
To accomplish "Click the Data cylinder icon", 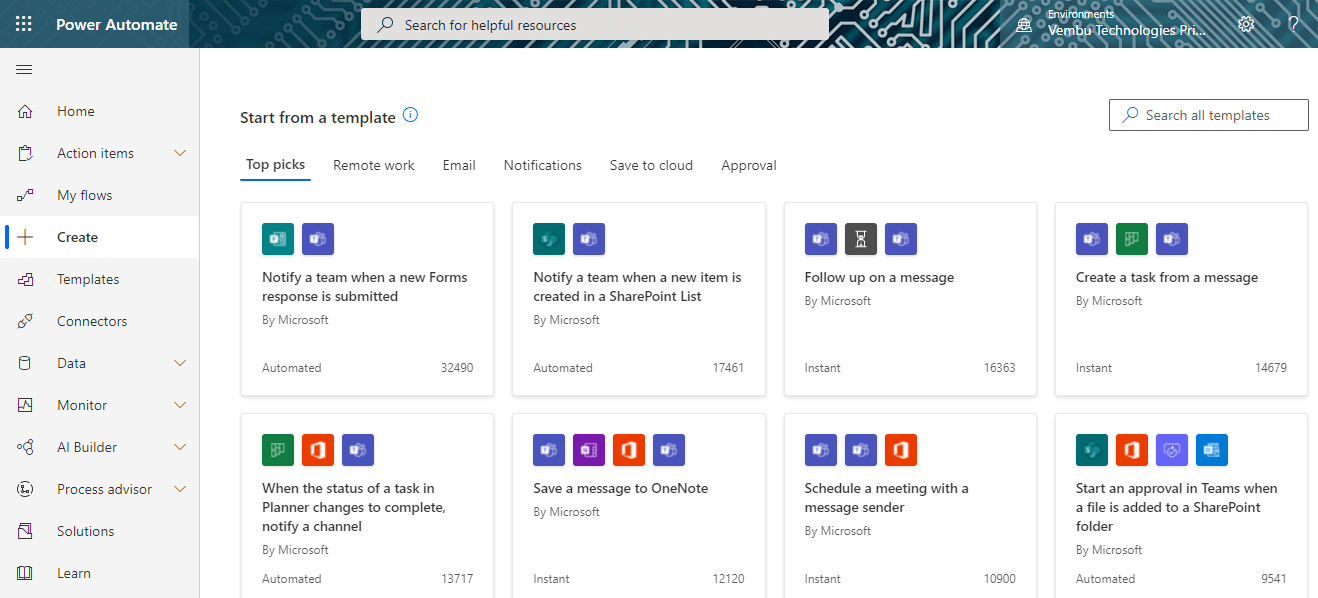I will pos(26,363).
